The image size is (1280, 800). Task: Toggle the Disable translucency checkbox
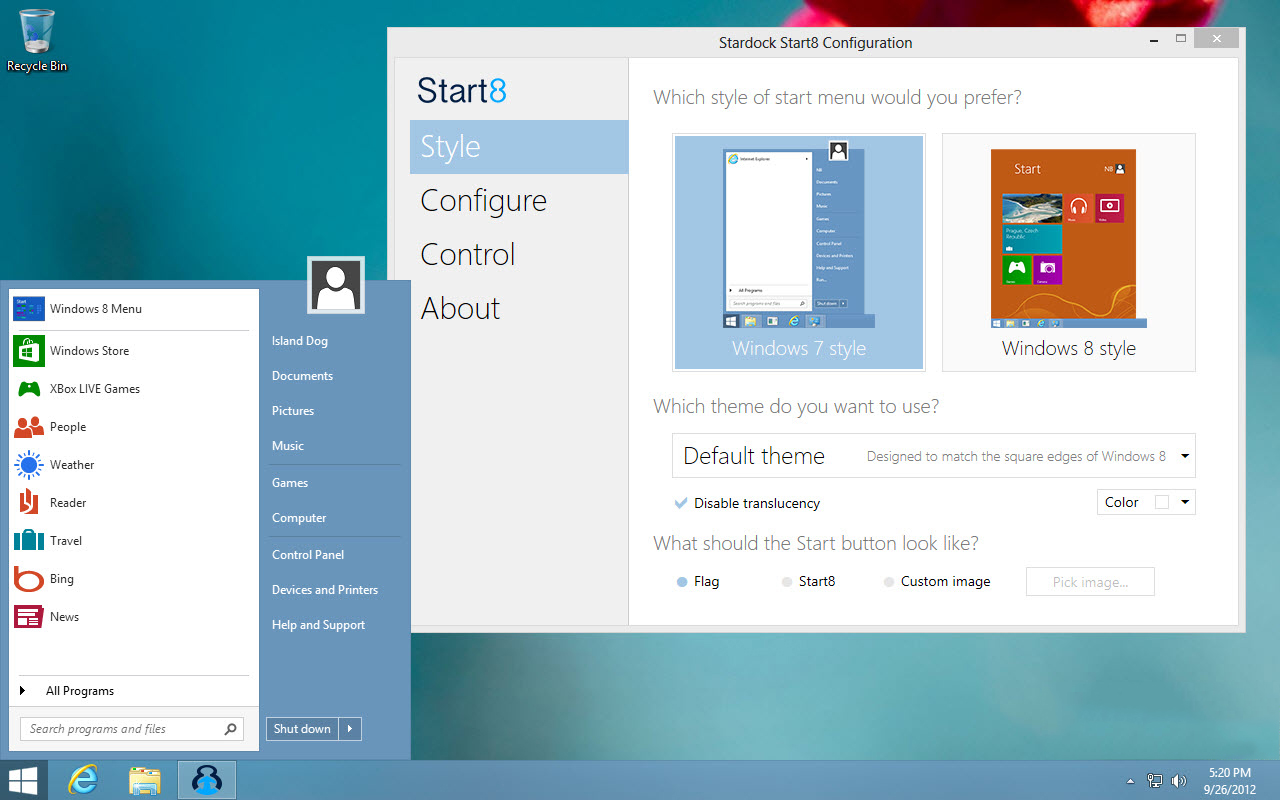(x=681, y=503)
